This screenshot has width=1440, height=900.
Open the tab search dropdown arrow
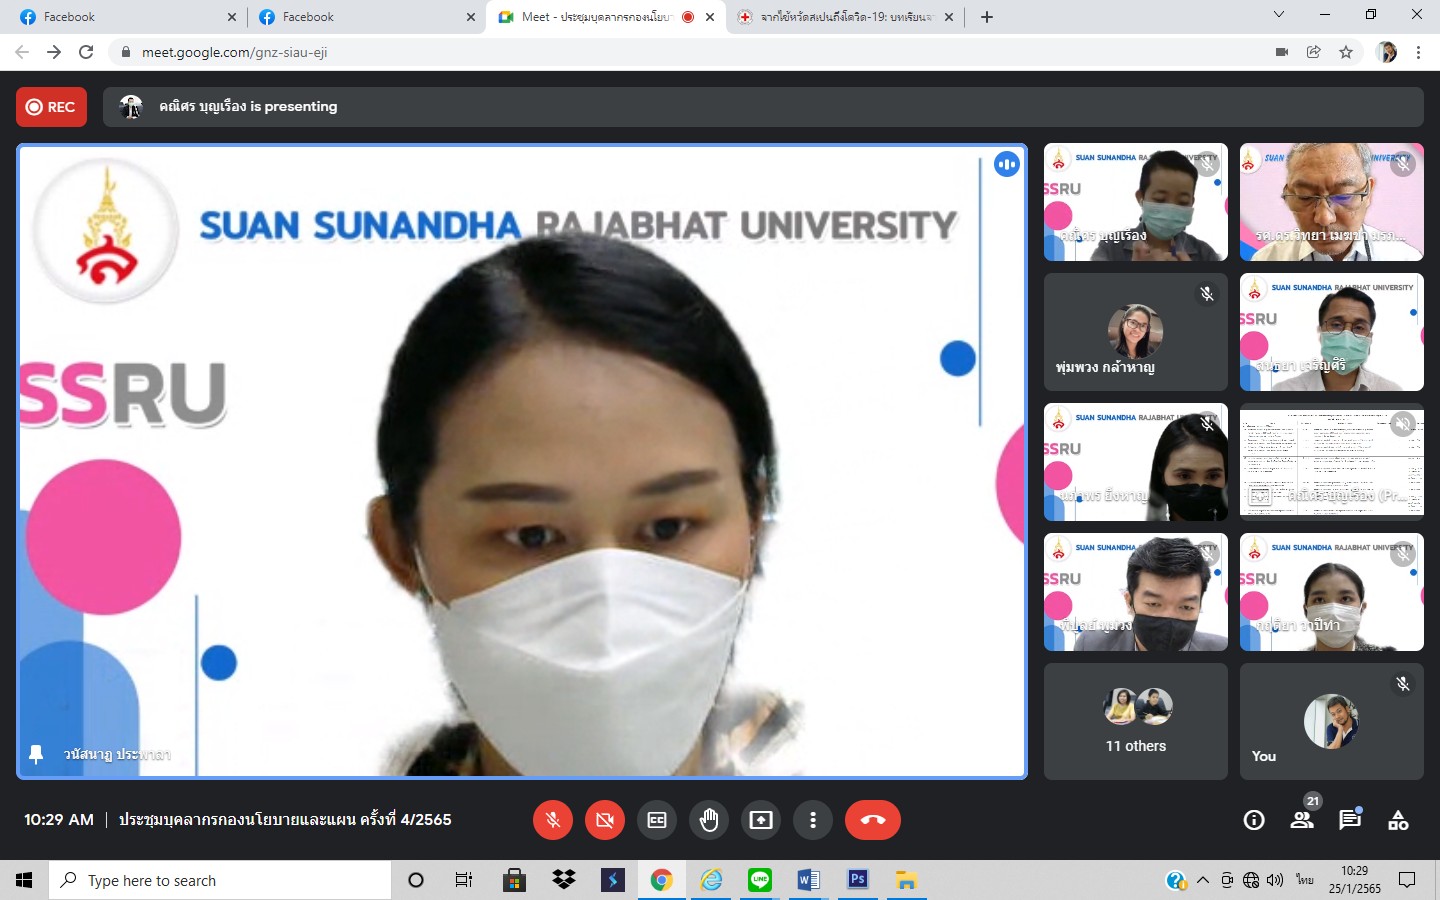pyautogui.click(x=1278, y=15)
